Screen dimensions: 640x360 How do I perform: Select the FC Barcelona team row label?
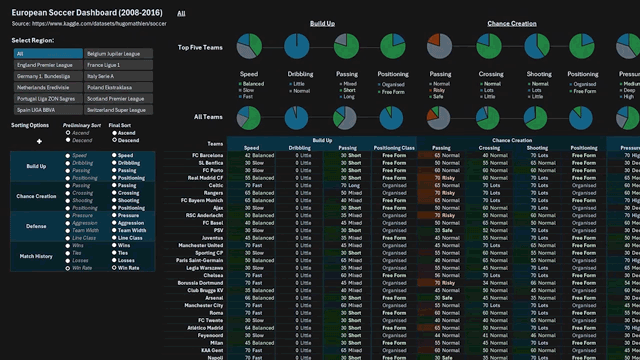208,156
